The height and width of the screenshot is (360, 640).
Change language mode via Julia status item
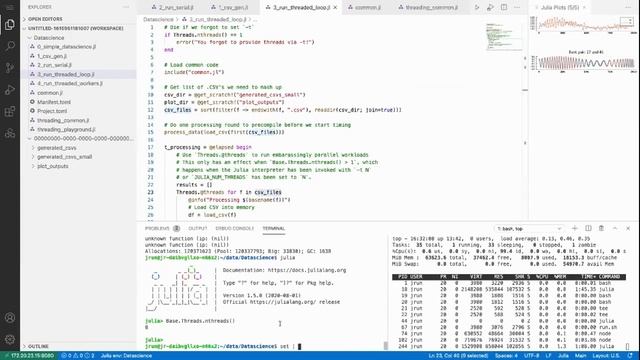tap(563, 356)
